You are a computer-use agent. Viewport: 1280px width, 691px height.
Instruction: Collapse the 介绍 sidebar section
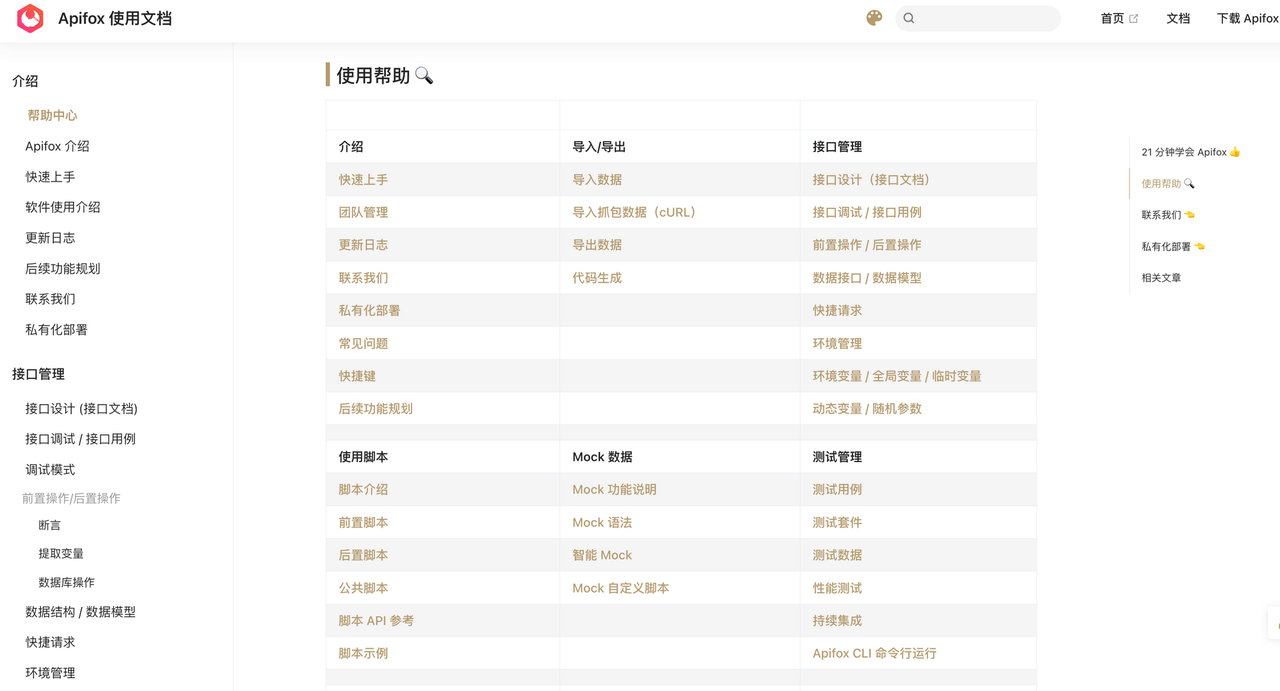[25, 81]
